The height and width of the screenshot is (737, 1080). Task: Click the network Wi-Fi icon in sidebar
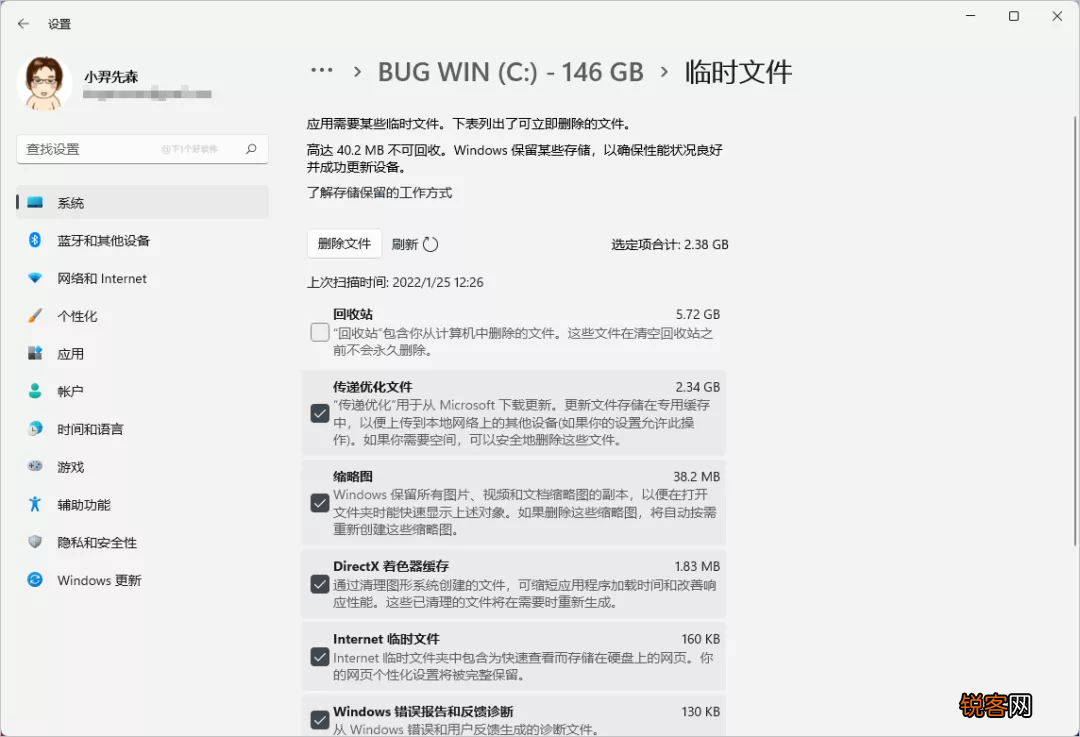(35, 278)
